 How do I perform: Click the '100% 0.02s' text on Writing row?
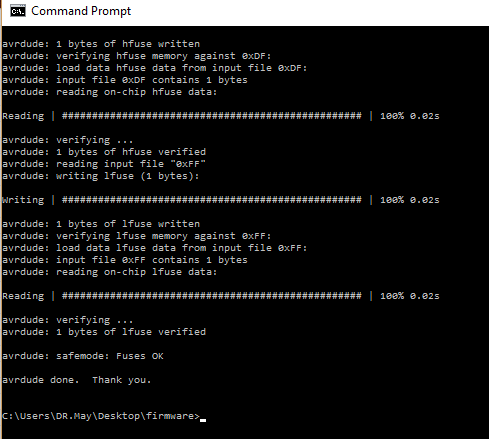410,200
